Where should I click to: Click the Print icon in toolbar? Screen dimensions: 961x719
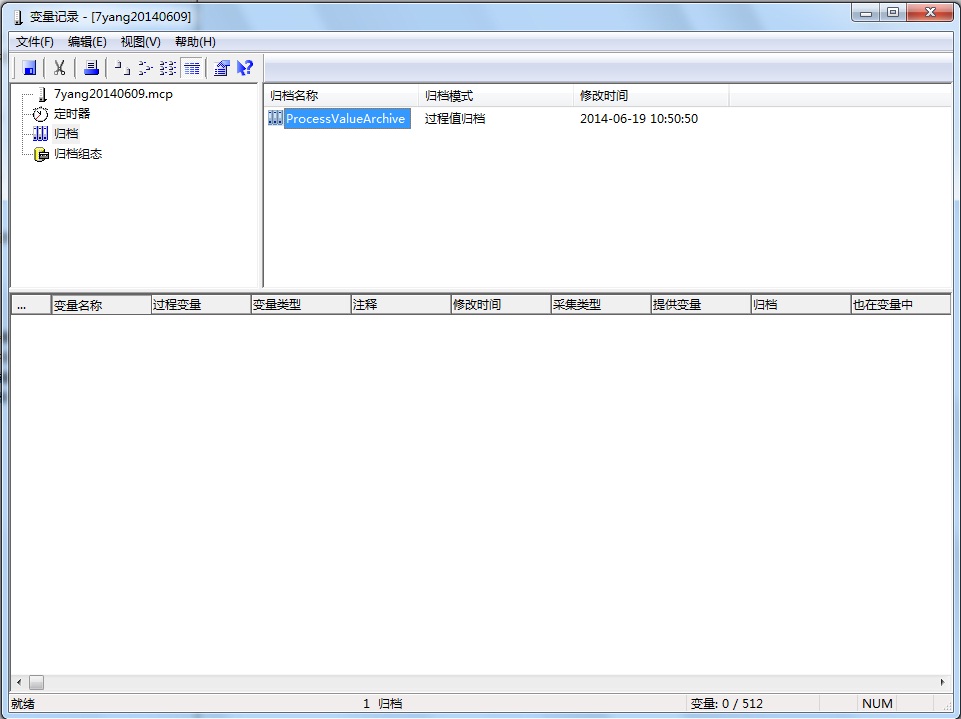[91, 68]
